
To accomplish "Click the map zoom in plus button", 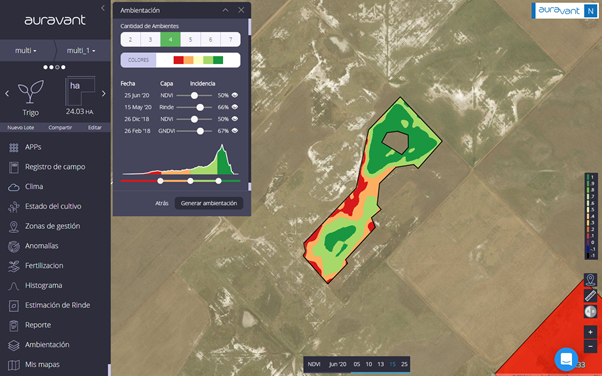I will click(590, 332).
